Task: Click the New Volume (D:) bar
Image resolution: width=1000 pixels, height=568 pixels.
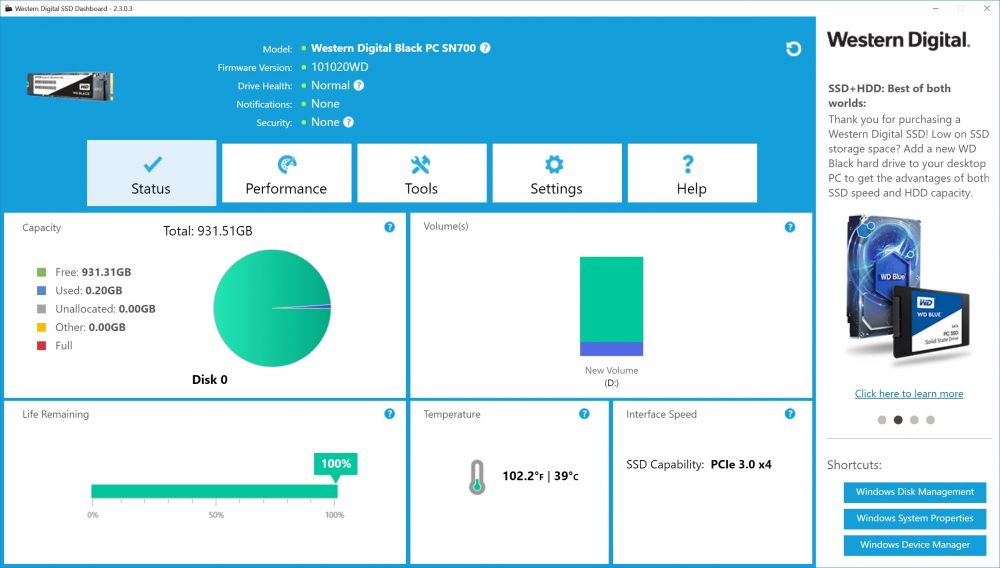Action: 612,306
